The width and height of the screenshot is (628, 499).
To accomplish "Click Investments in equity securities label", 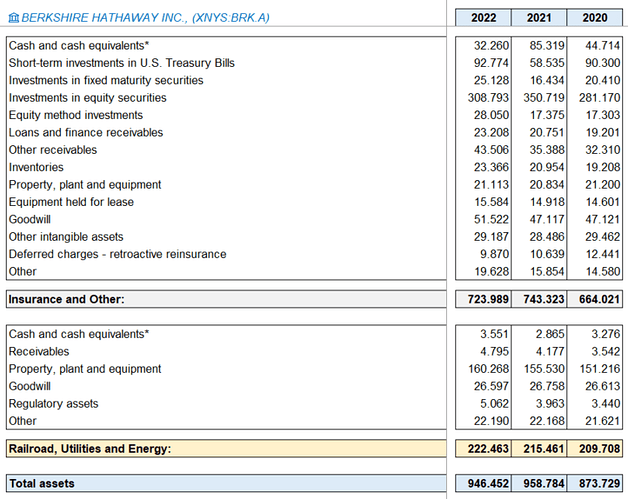I will (88, 98).
